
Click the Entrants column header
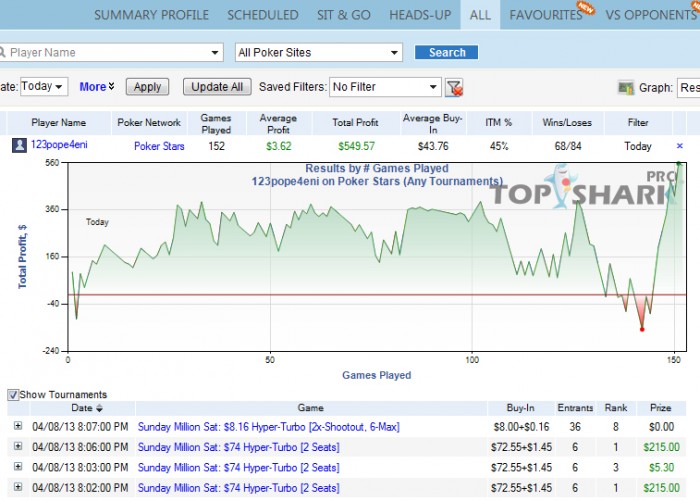tap(575, 408)
